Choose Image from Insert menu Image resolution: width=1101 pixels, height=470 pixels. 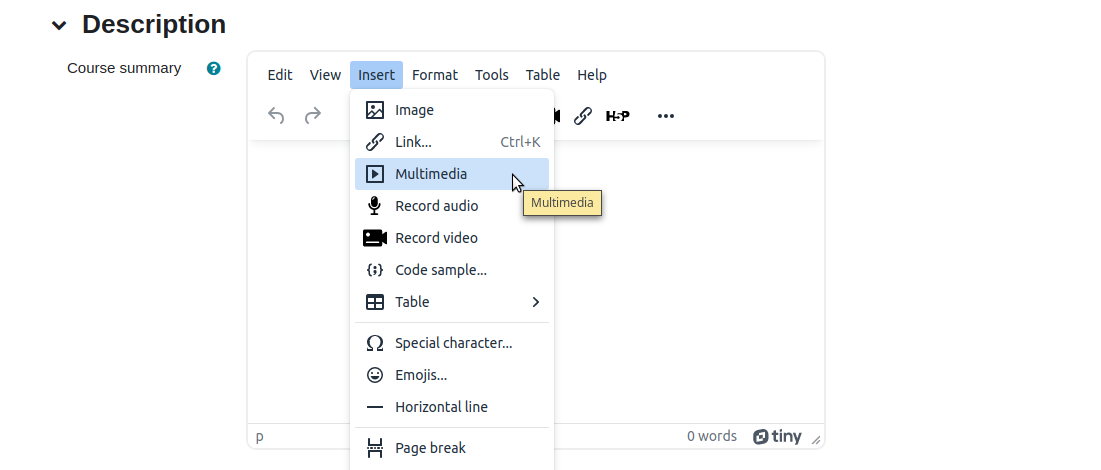[451, 110]
